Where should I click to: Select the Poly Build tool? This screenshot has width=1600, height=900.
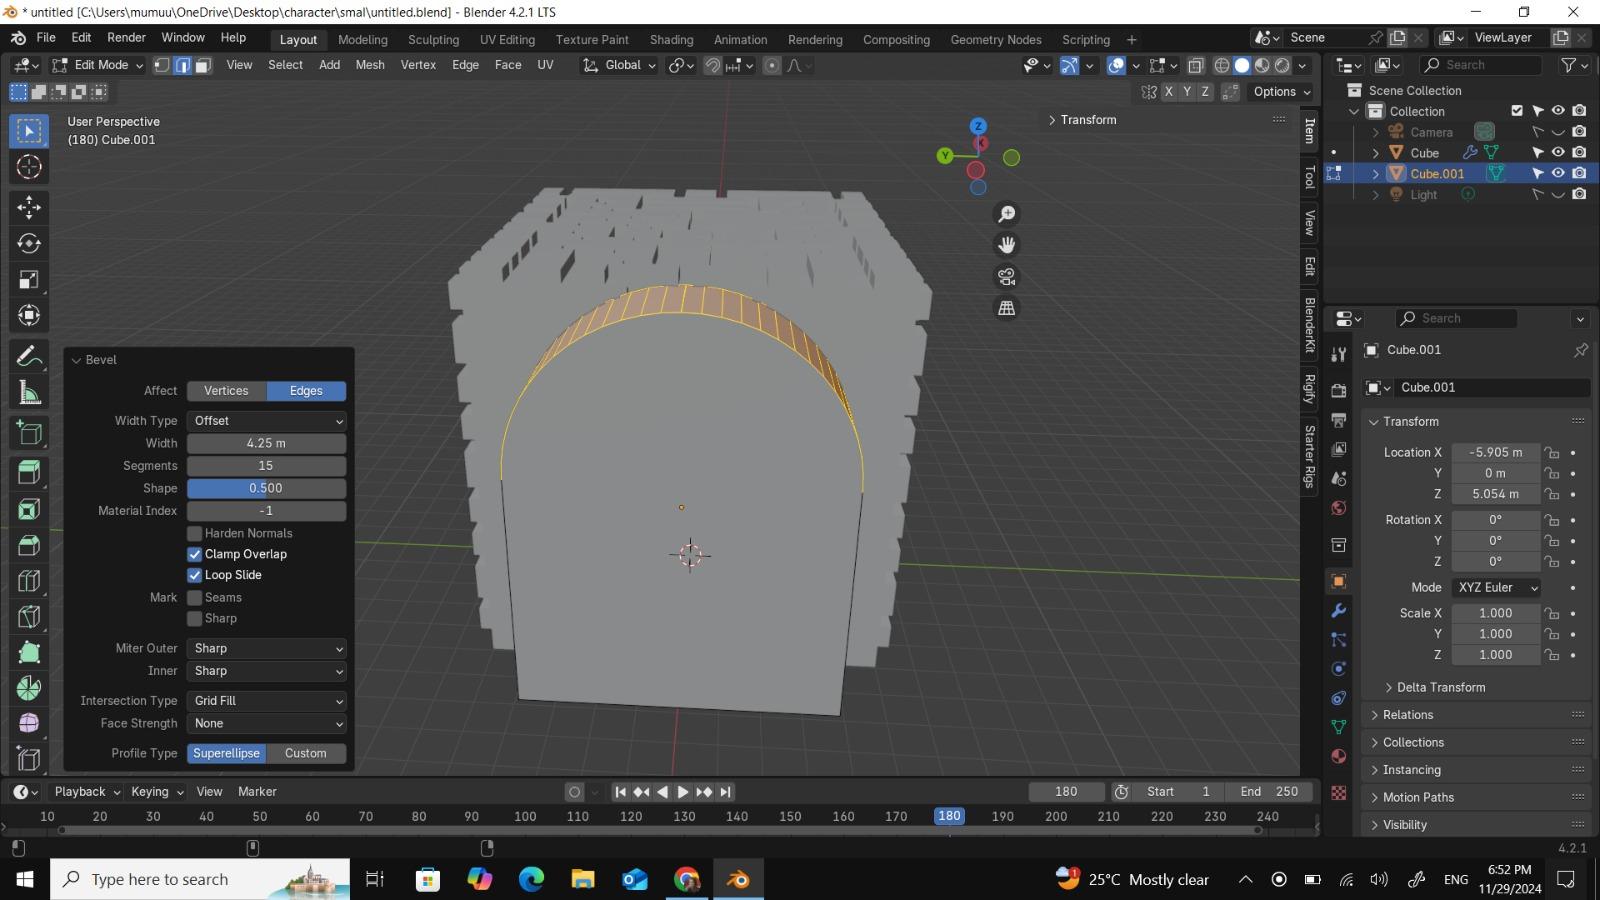click(x=29, y=652)
